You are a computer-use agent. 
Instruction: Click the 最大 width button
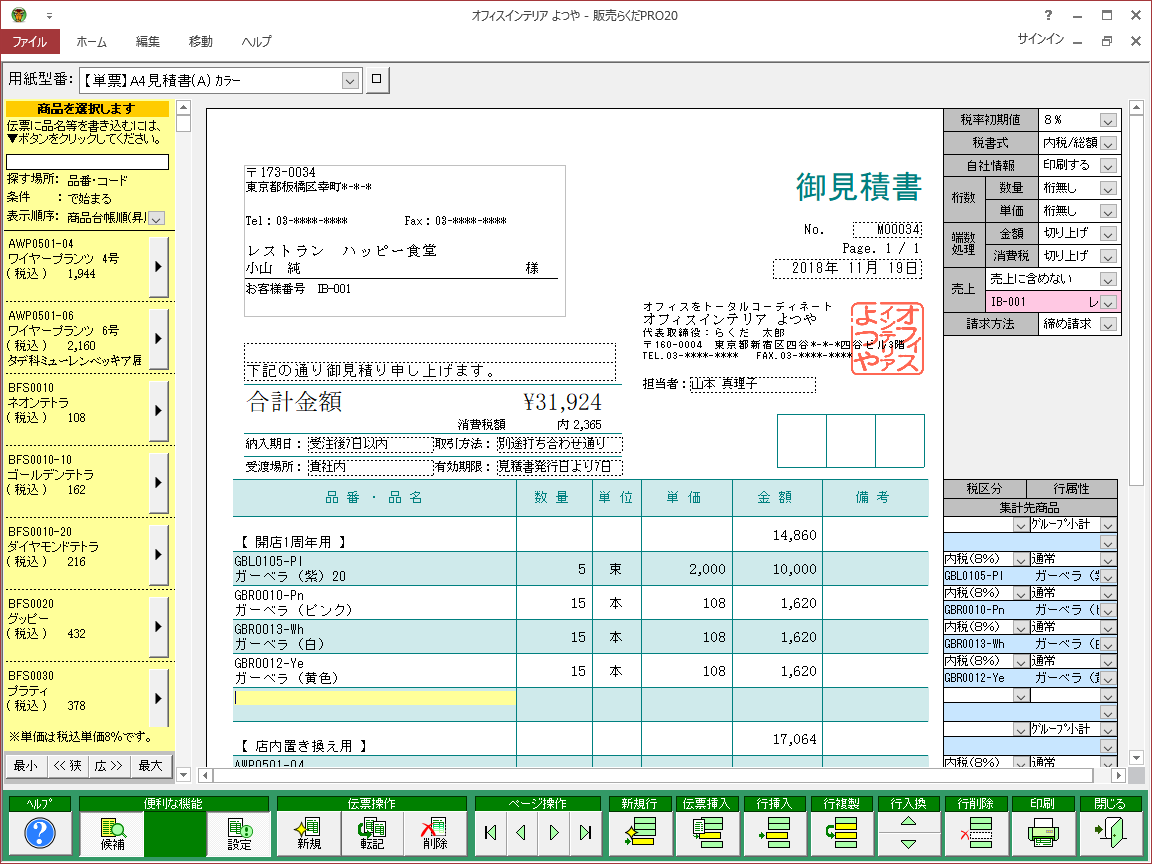point(151,766)
